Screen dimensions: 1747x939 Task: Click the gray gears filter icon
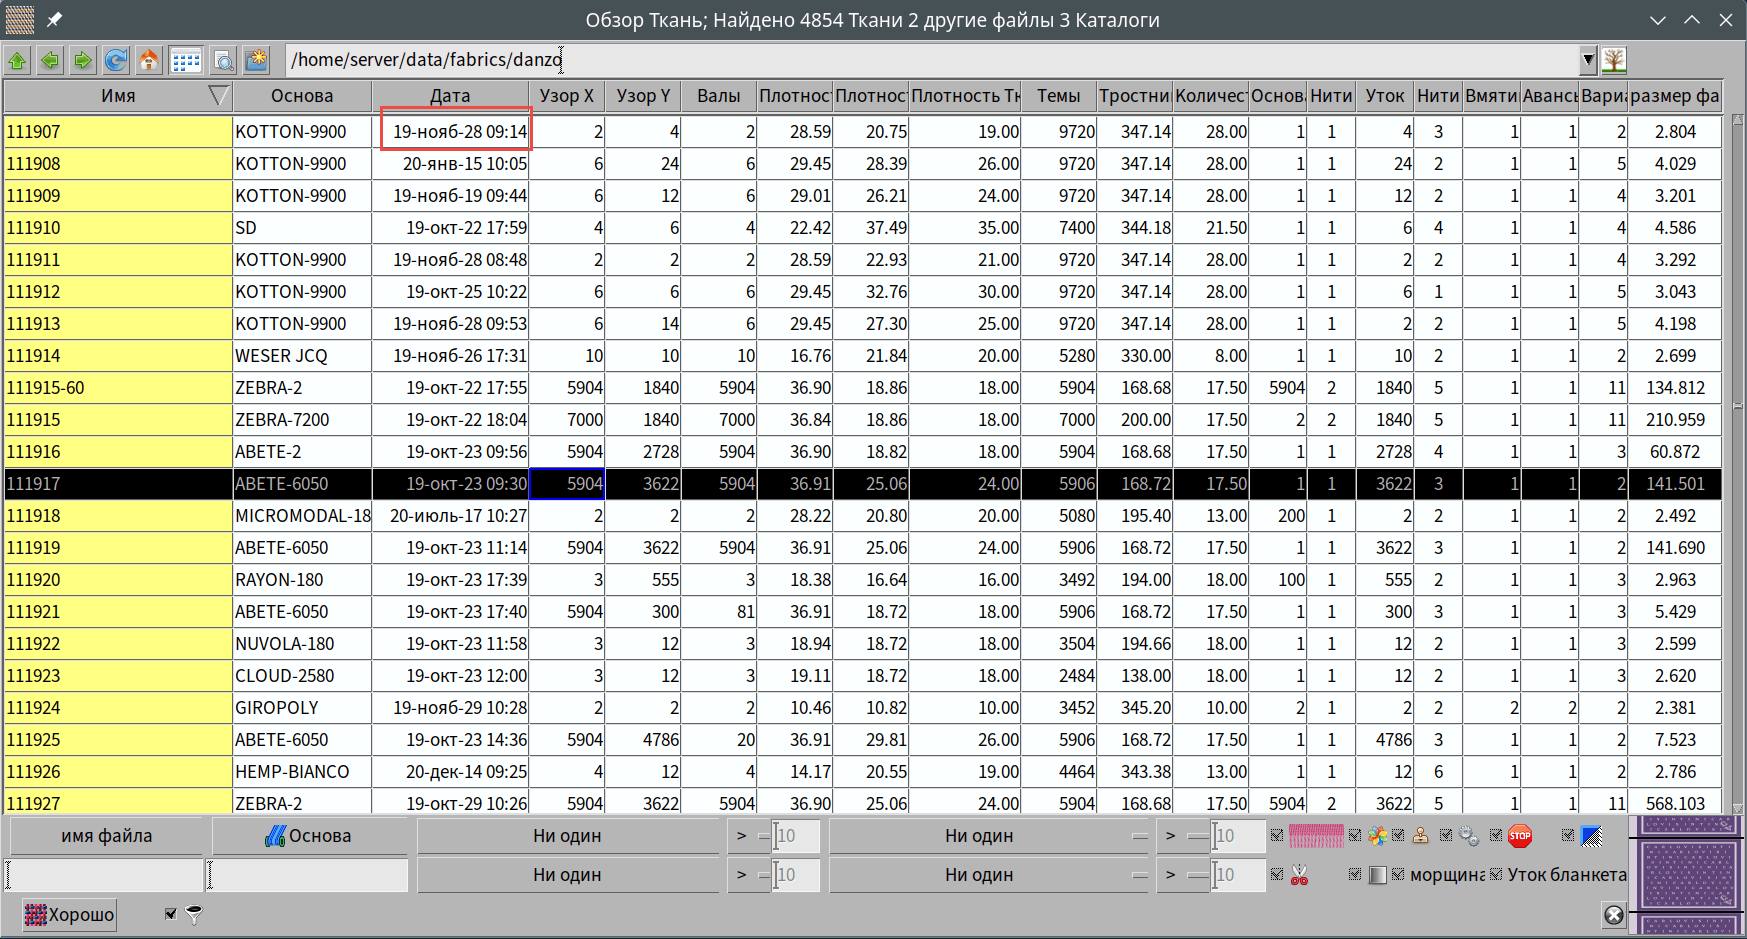tap(1469, 836)
